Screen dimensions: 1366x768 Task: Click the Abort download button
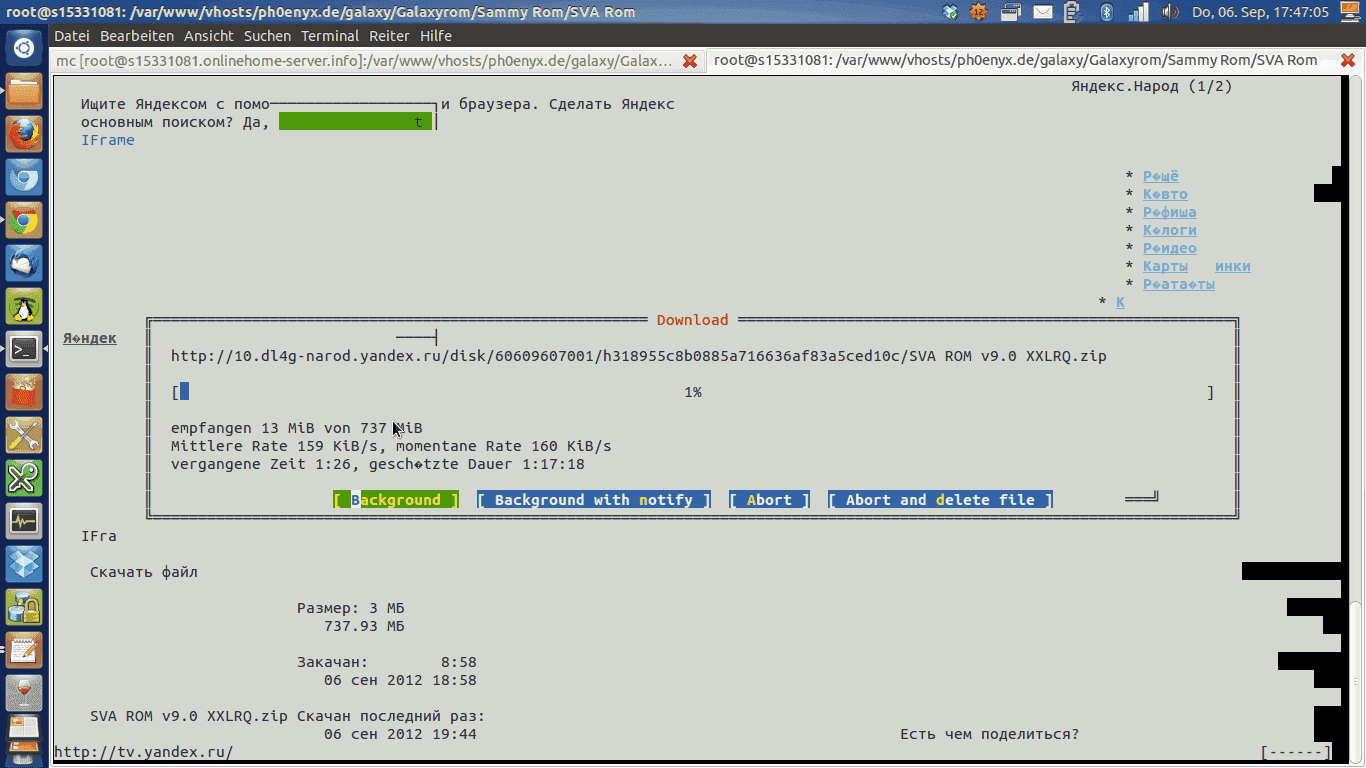tap(769, 500)
